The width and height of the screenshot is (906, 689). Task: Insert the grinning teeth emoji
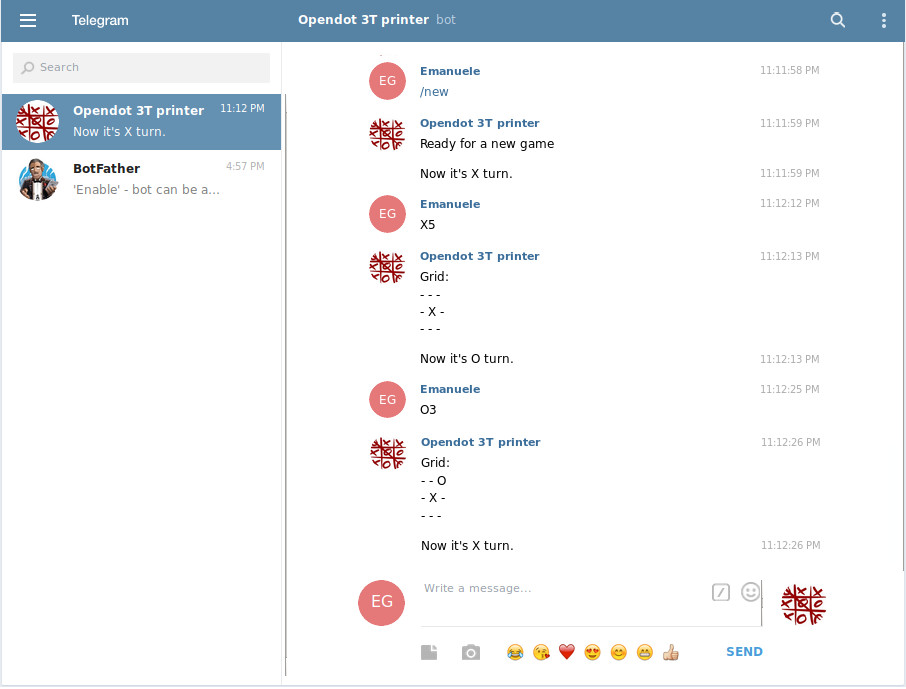[x=644, y=653]
